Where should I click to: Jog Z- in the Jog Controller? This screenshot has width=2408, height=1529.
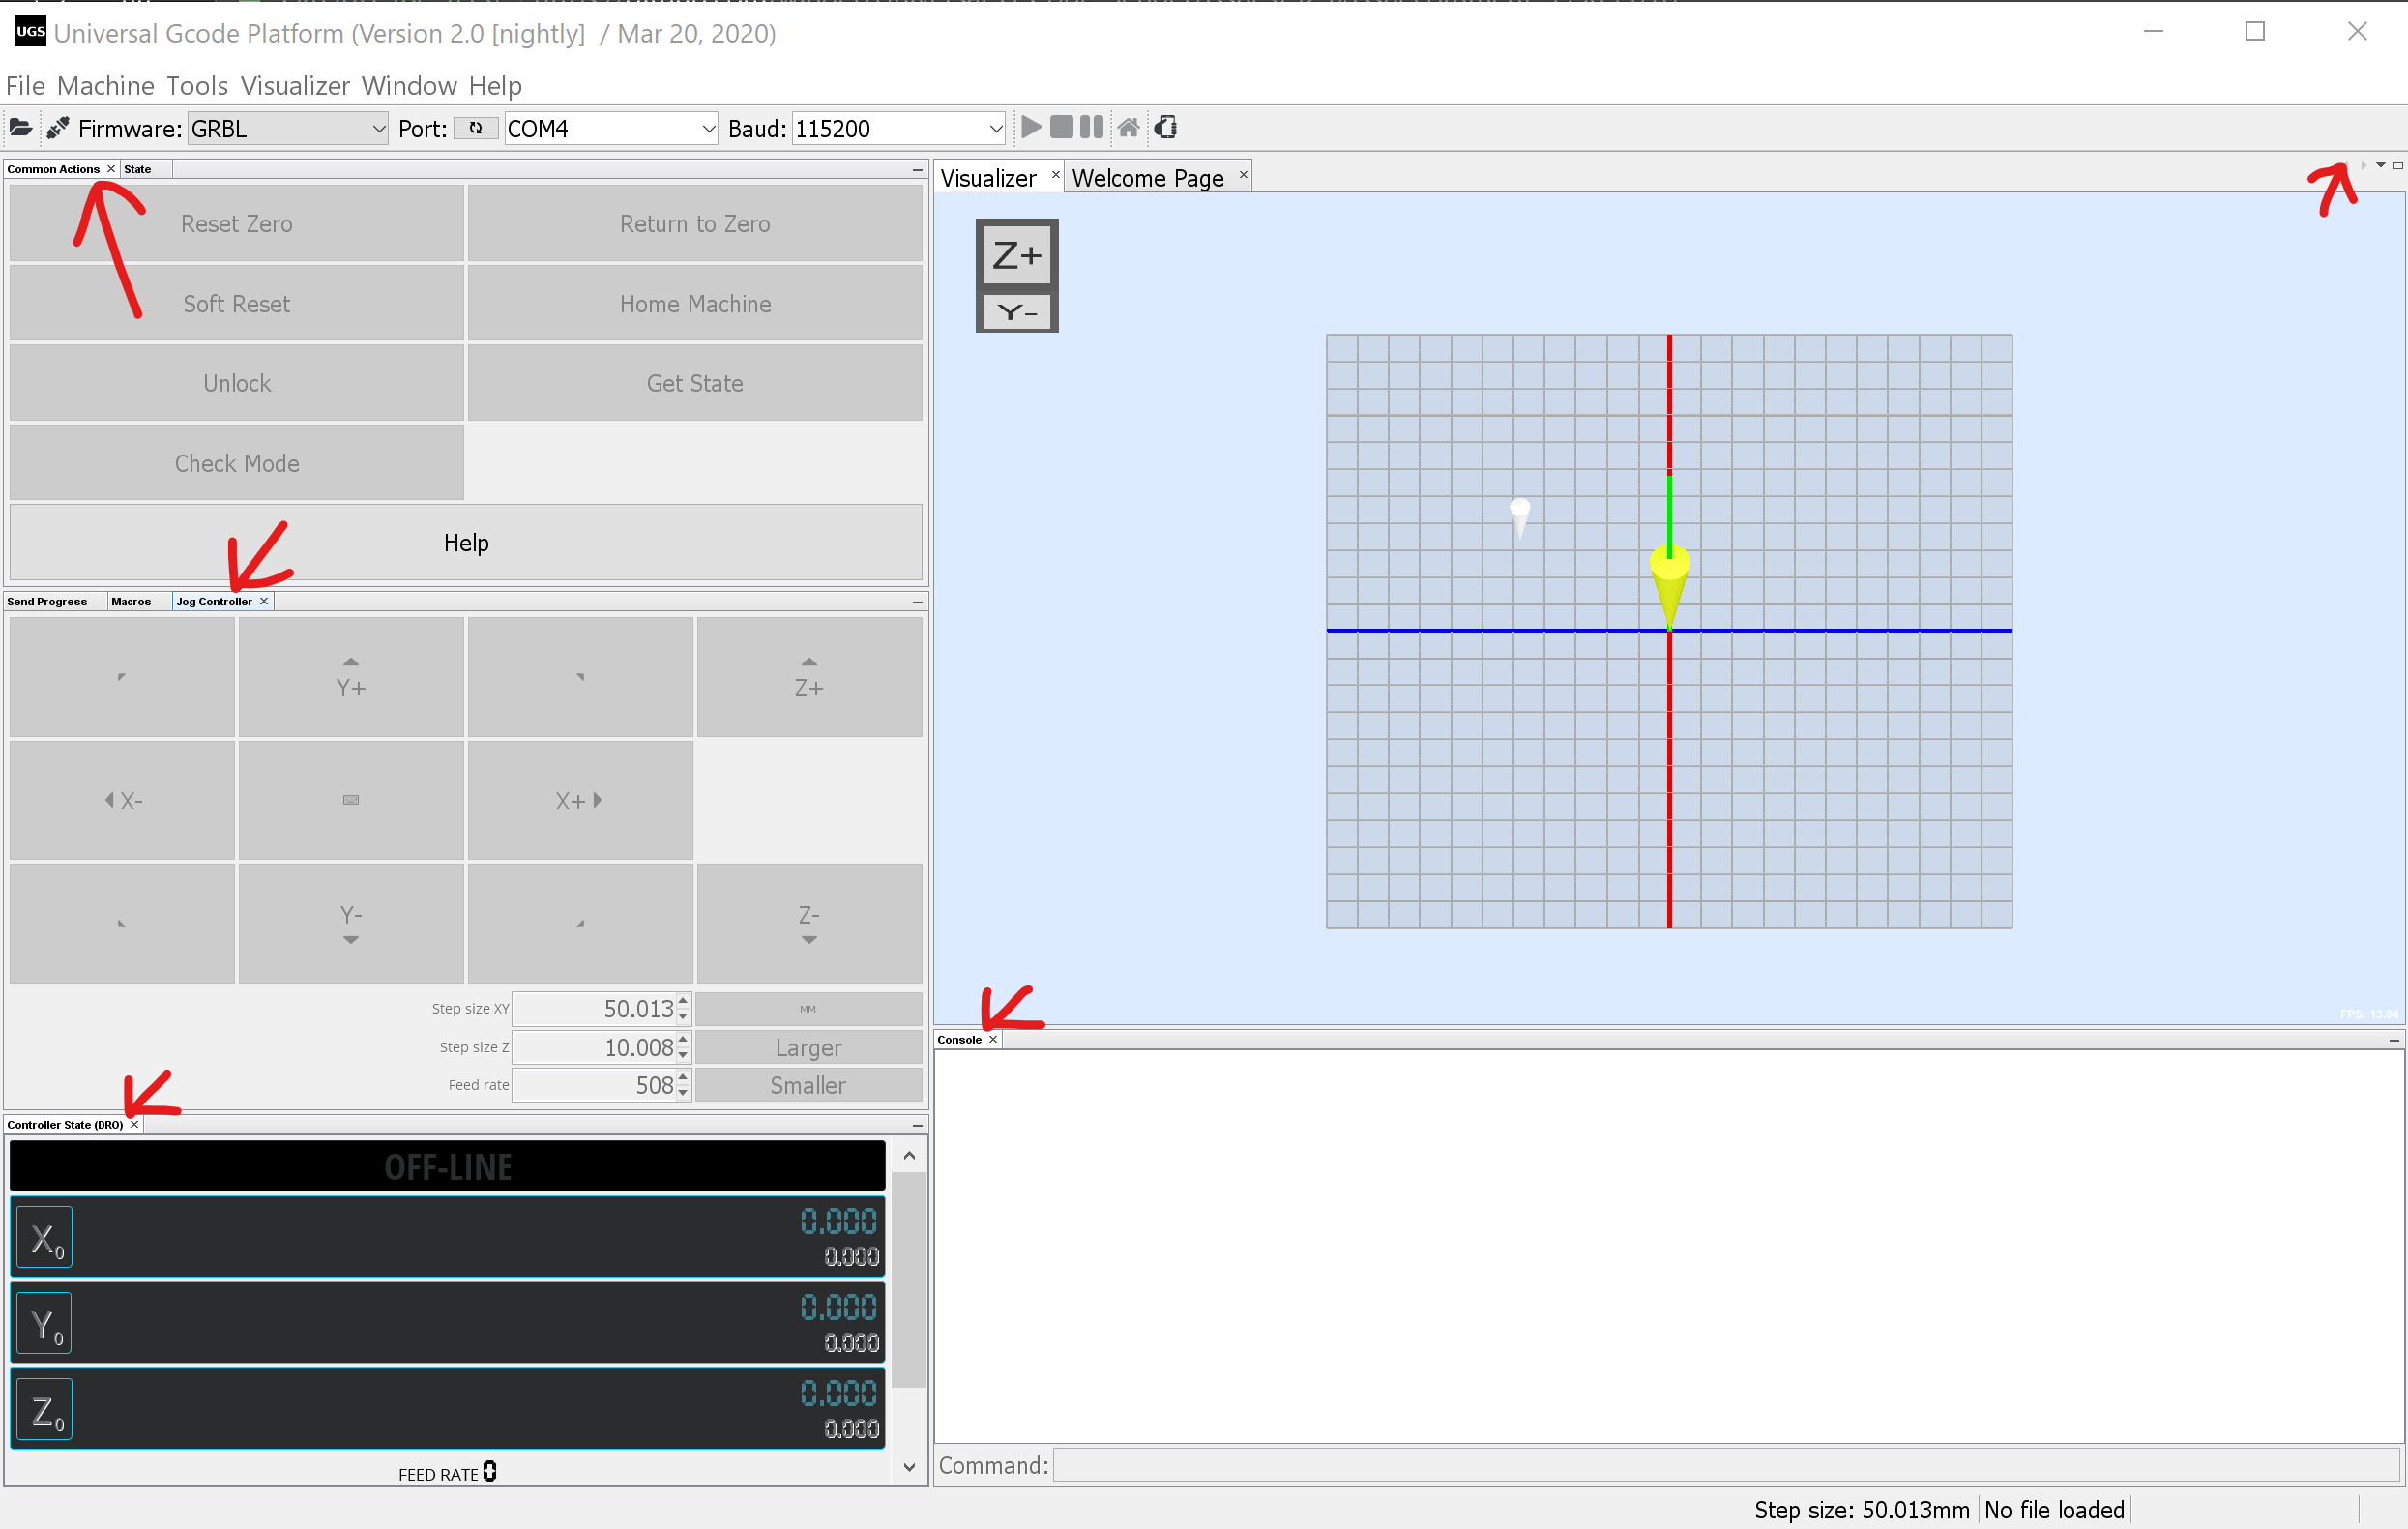point(809,924)
